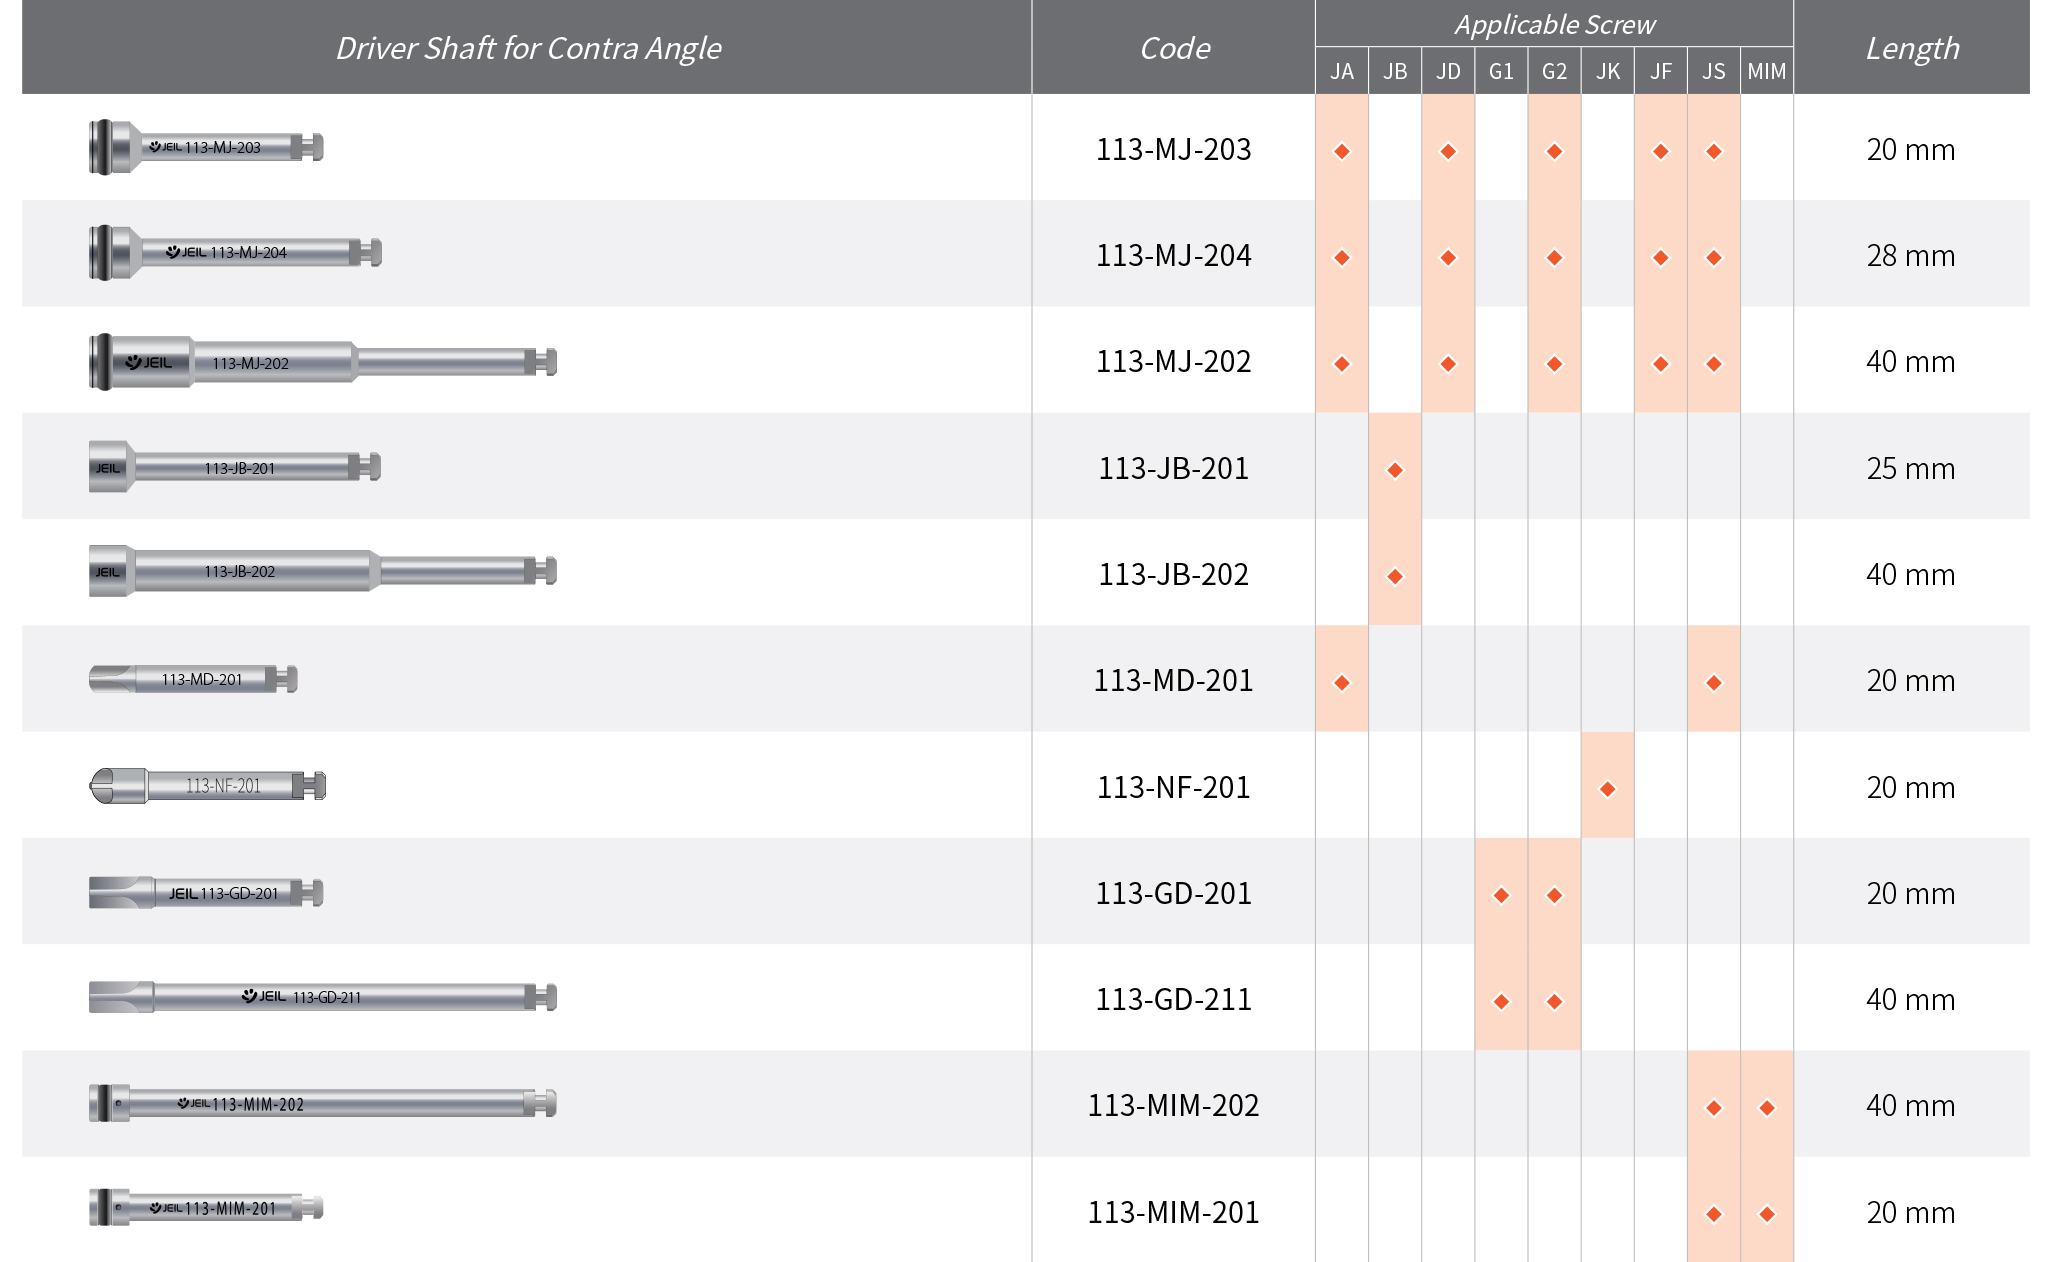Click the G1 column header
Viewport: 2067px width, 1262px height.
1500,71
